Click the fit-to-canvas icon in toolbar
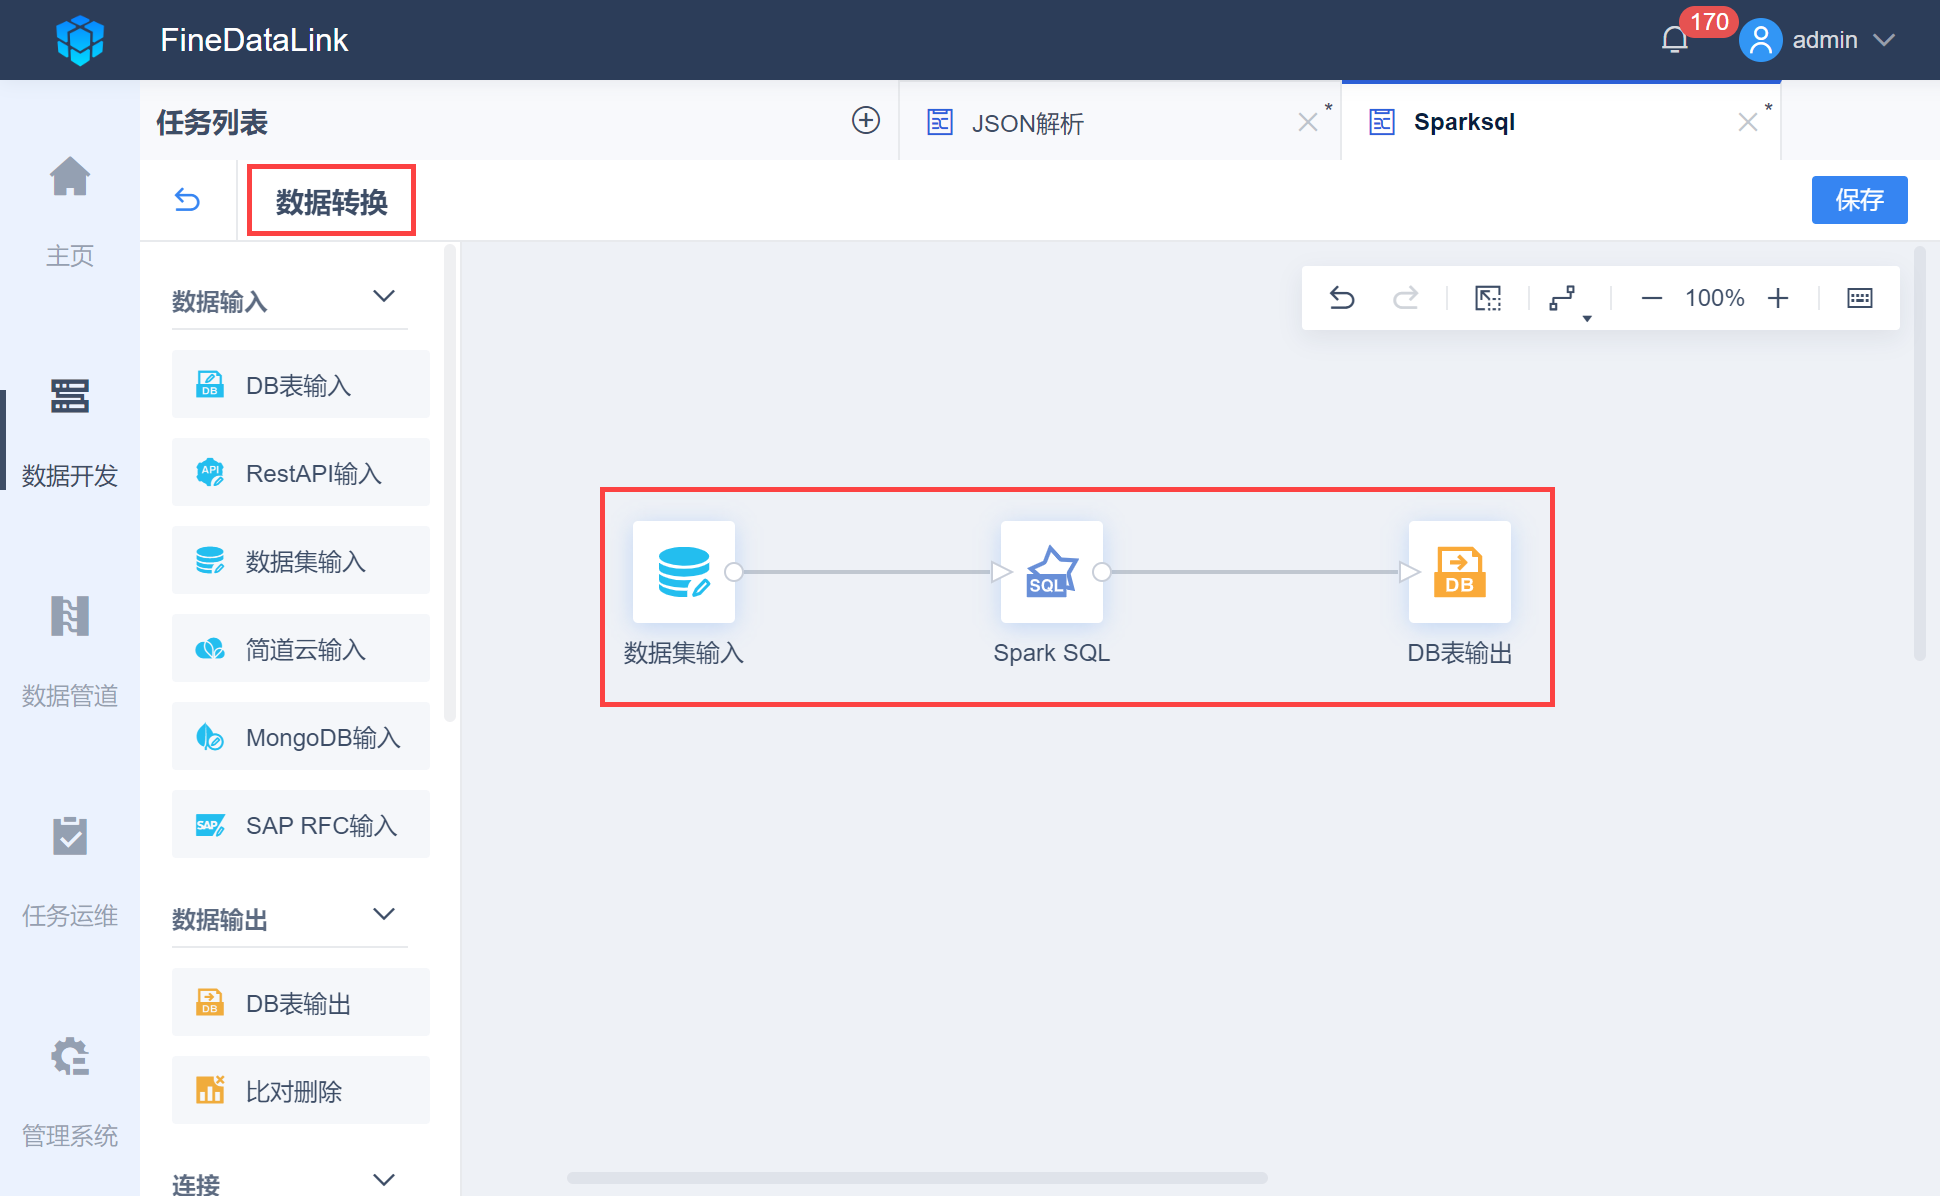Image resolution: width=1940 pixels, height=1196 pixels. pyautogui.click(x=1488, y=298)
